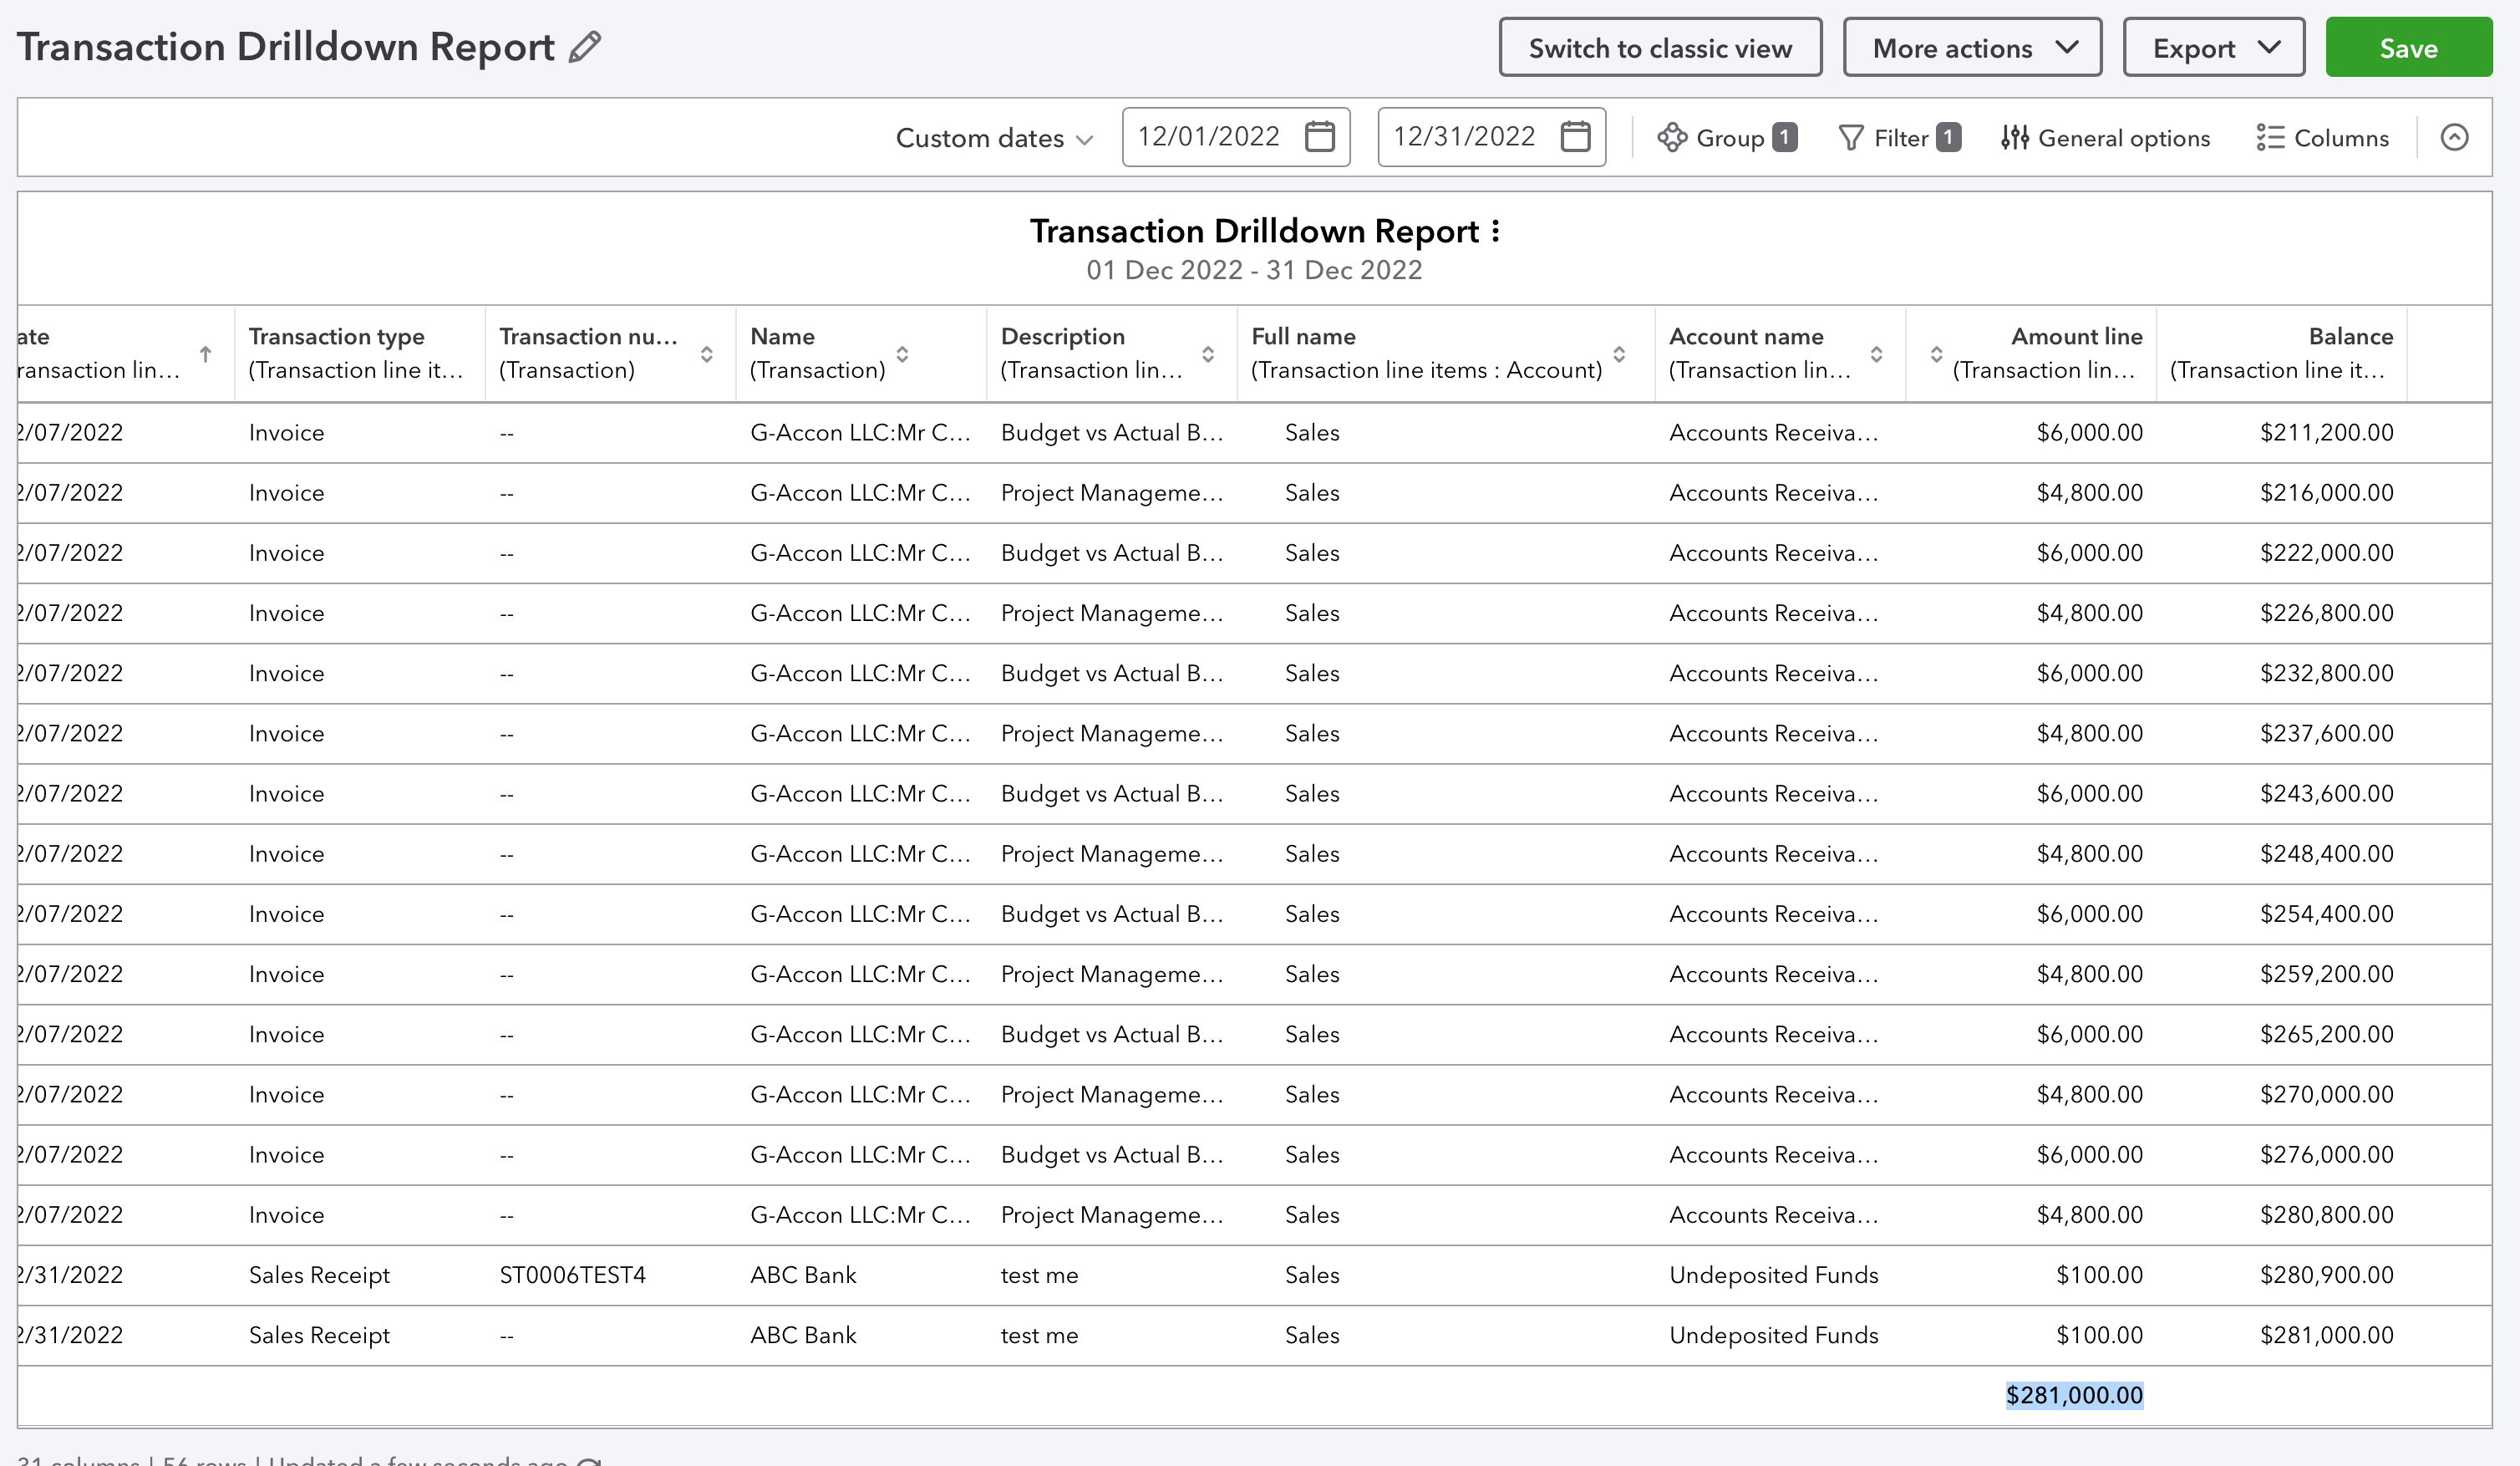
Task: Click the pencil icon to rename report
Action: pos(585,47)
